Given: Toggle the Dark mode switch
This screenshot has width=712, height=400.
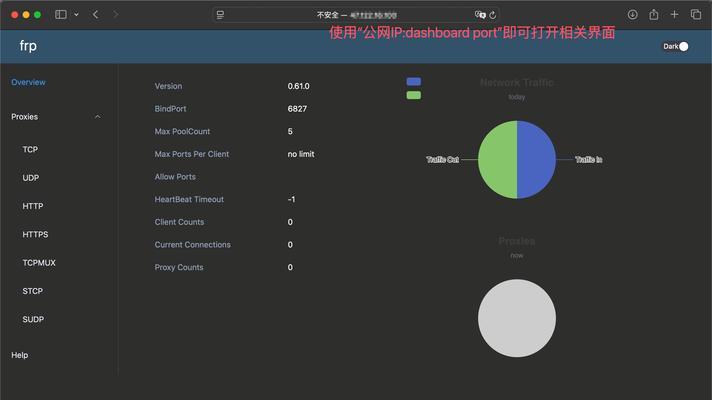Looking at the screenshot, I should click(x=676, y=46).
